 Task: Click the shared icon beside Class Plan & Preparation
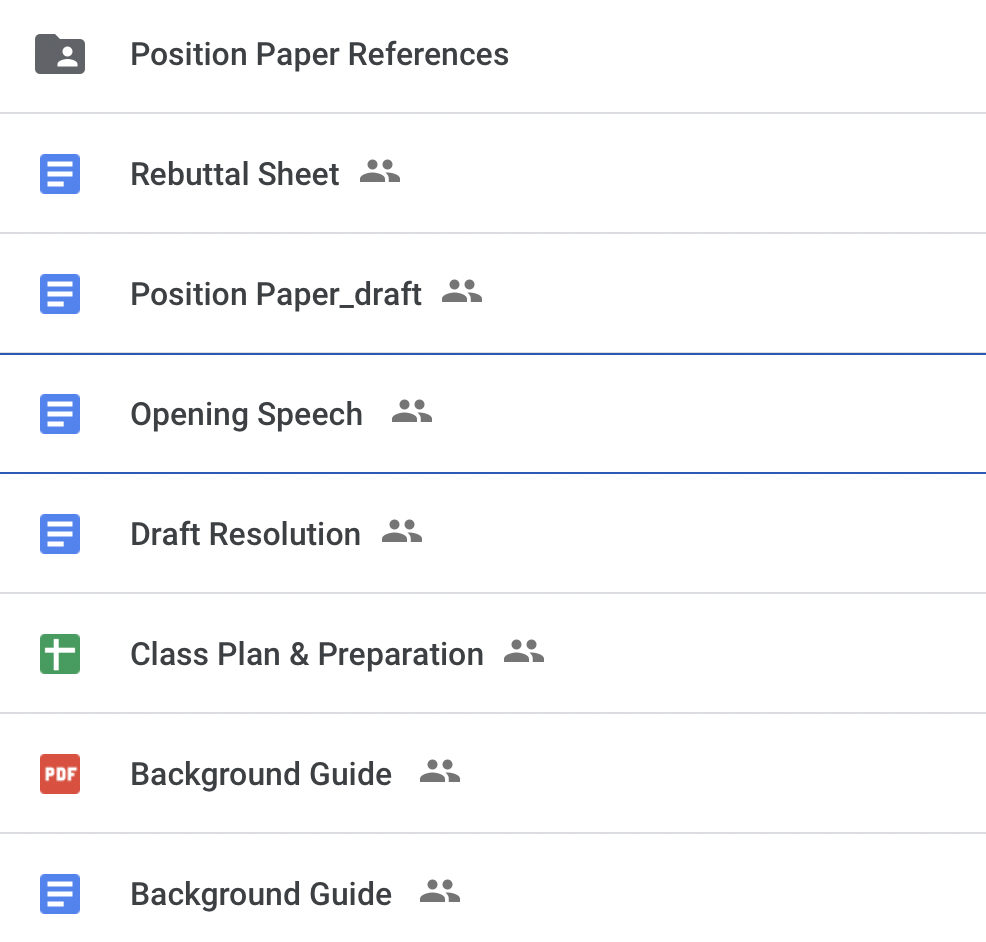pyautogui.click(x=524, y=652)
